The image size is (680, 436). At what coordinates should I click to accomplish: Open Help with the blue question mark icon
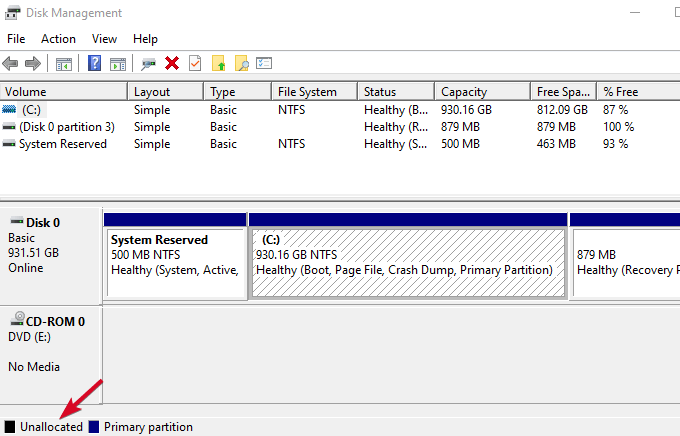94,63
